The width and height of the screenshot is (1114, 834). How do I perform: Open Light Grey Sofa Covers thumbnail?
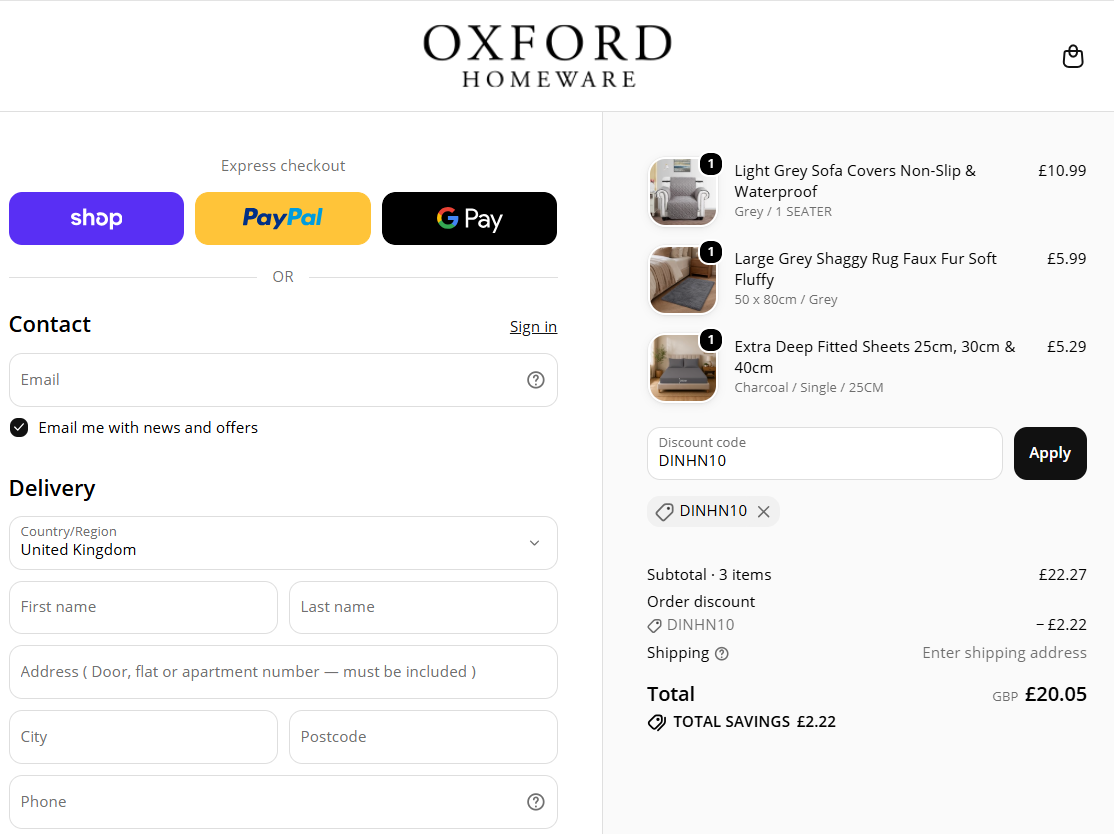pyautogui.click(x=683, y=192)
